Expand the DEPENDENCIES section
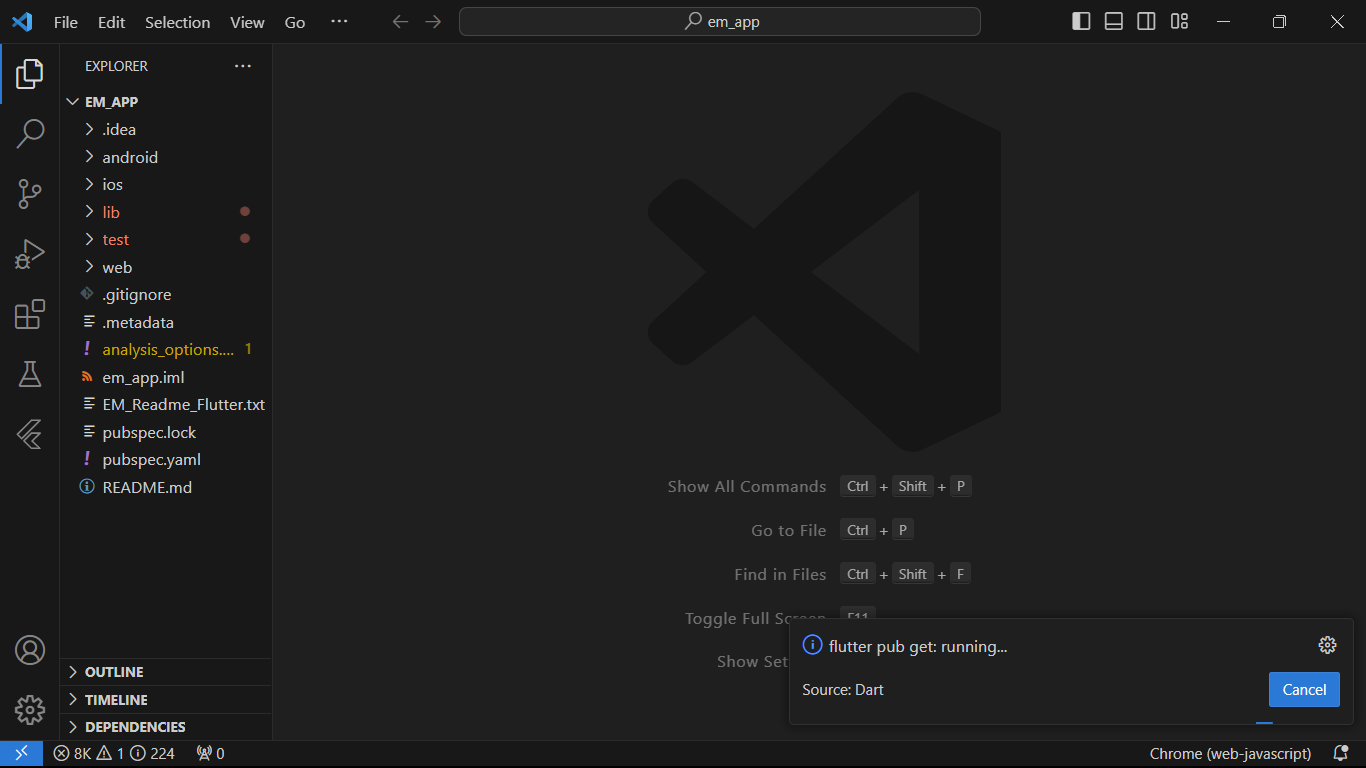 point(166,727)
